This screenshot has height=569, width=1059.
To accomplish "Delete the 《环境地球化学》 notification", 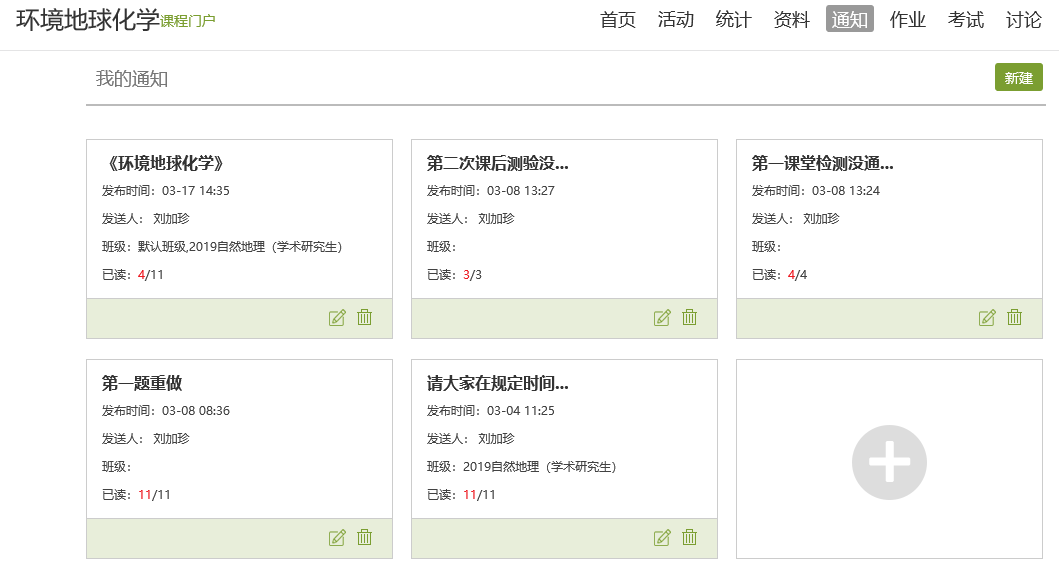I will [x=365, y=318].
